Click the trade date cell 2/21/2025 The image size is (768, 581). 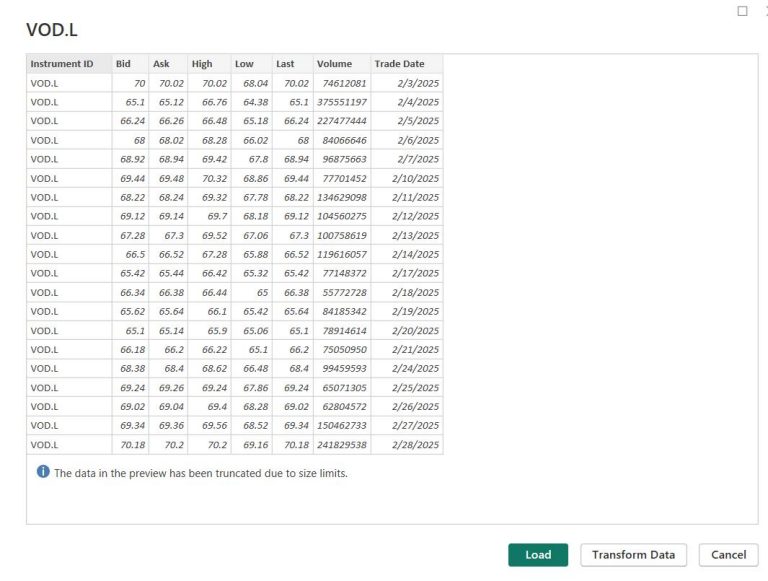[x=407, y=350]
